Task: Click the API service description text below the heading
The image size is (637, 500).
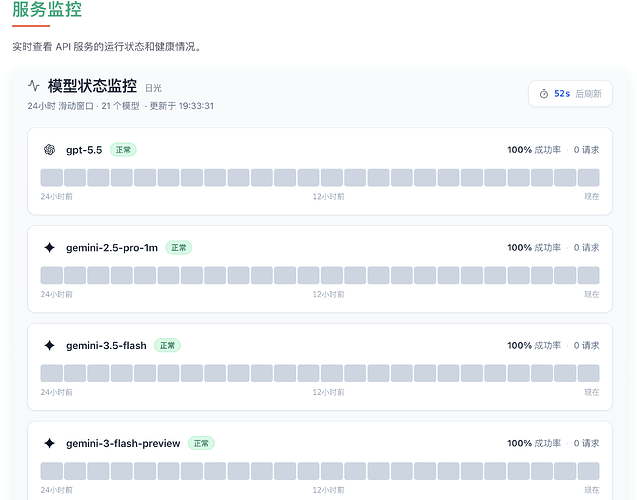Action: 107,47
